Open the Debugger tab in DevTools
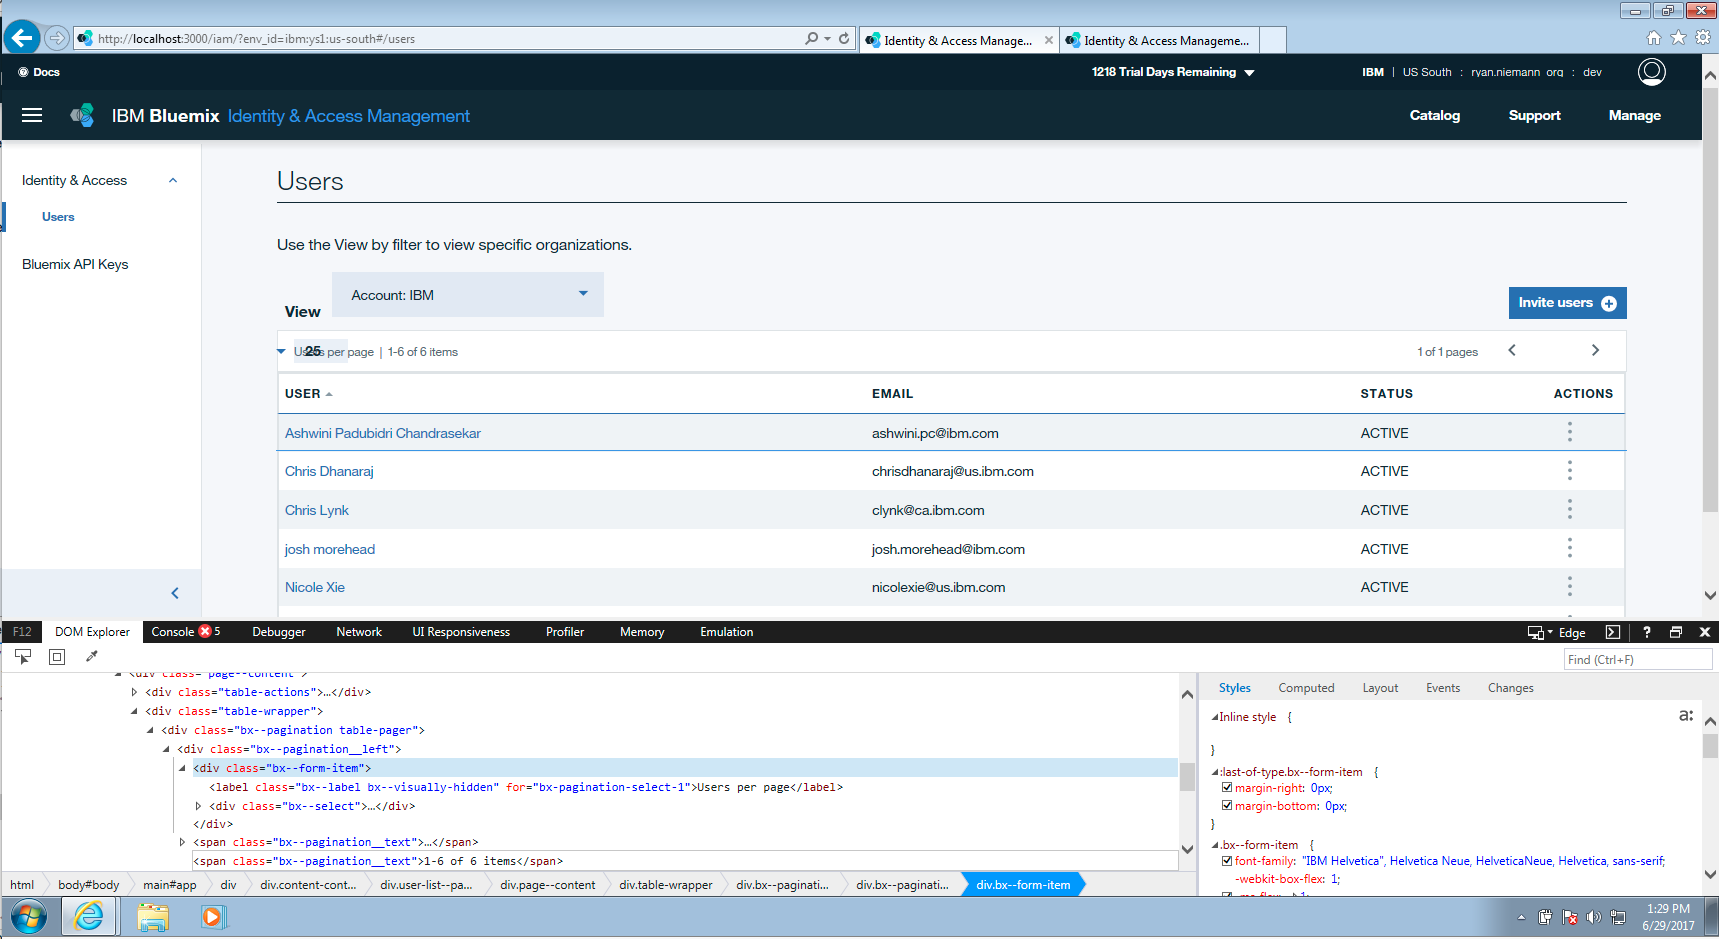1719x939 pixels. (x=279, y=632)
